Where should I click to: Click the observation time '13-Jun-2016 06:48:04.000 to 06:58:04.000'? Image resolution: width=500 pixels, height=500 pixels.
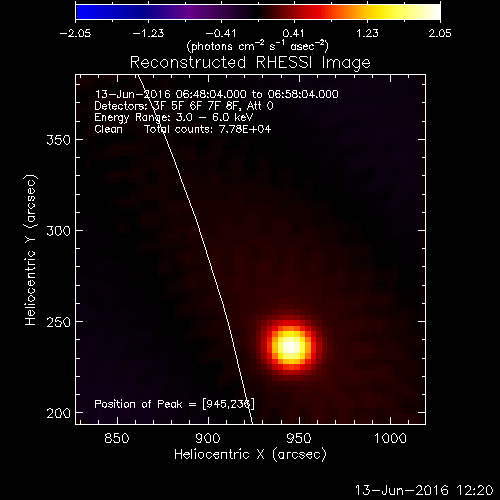click(217, 94)
